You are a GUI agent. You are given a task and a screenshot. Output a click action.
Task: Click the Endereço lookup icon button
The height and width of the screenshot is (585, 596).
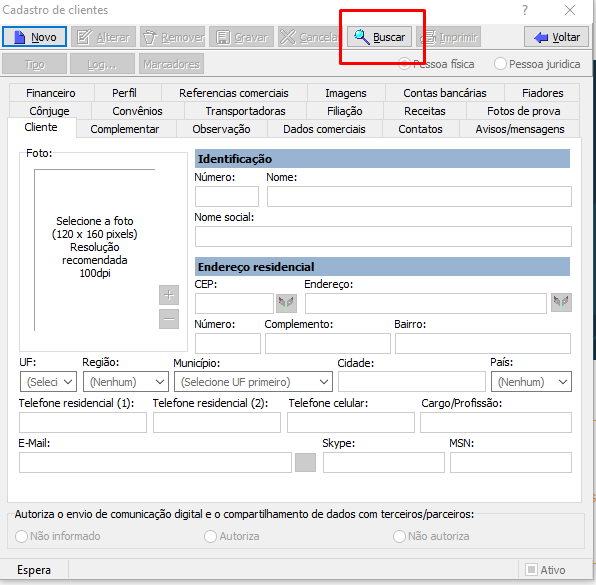561,303
